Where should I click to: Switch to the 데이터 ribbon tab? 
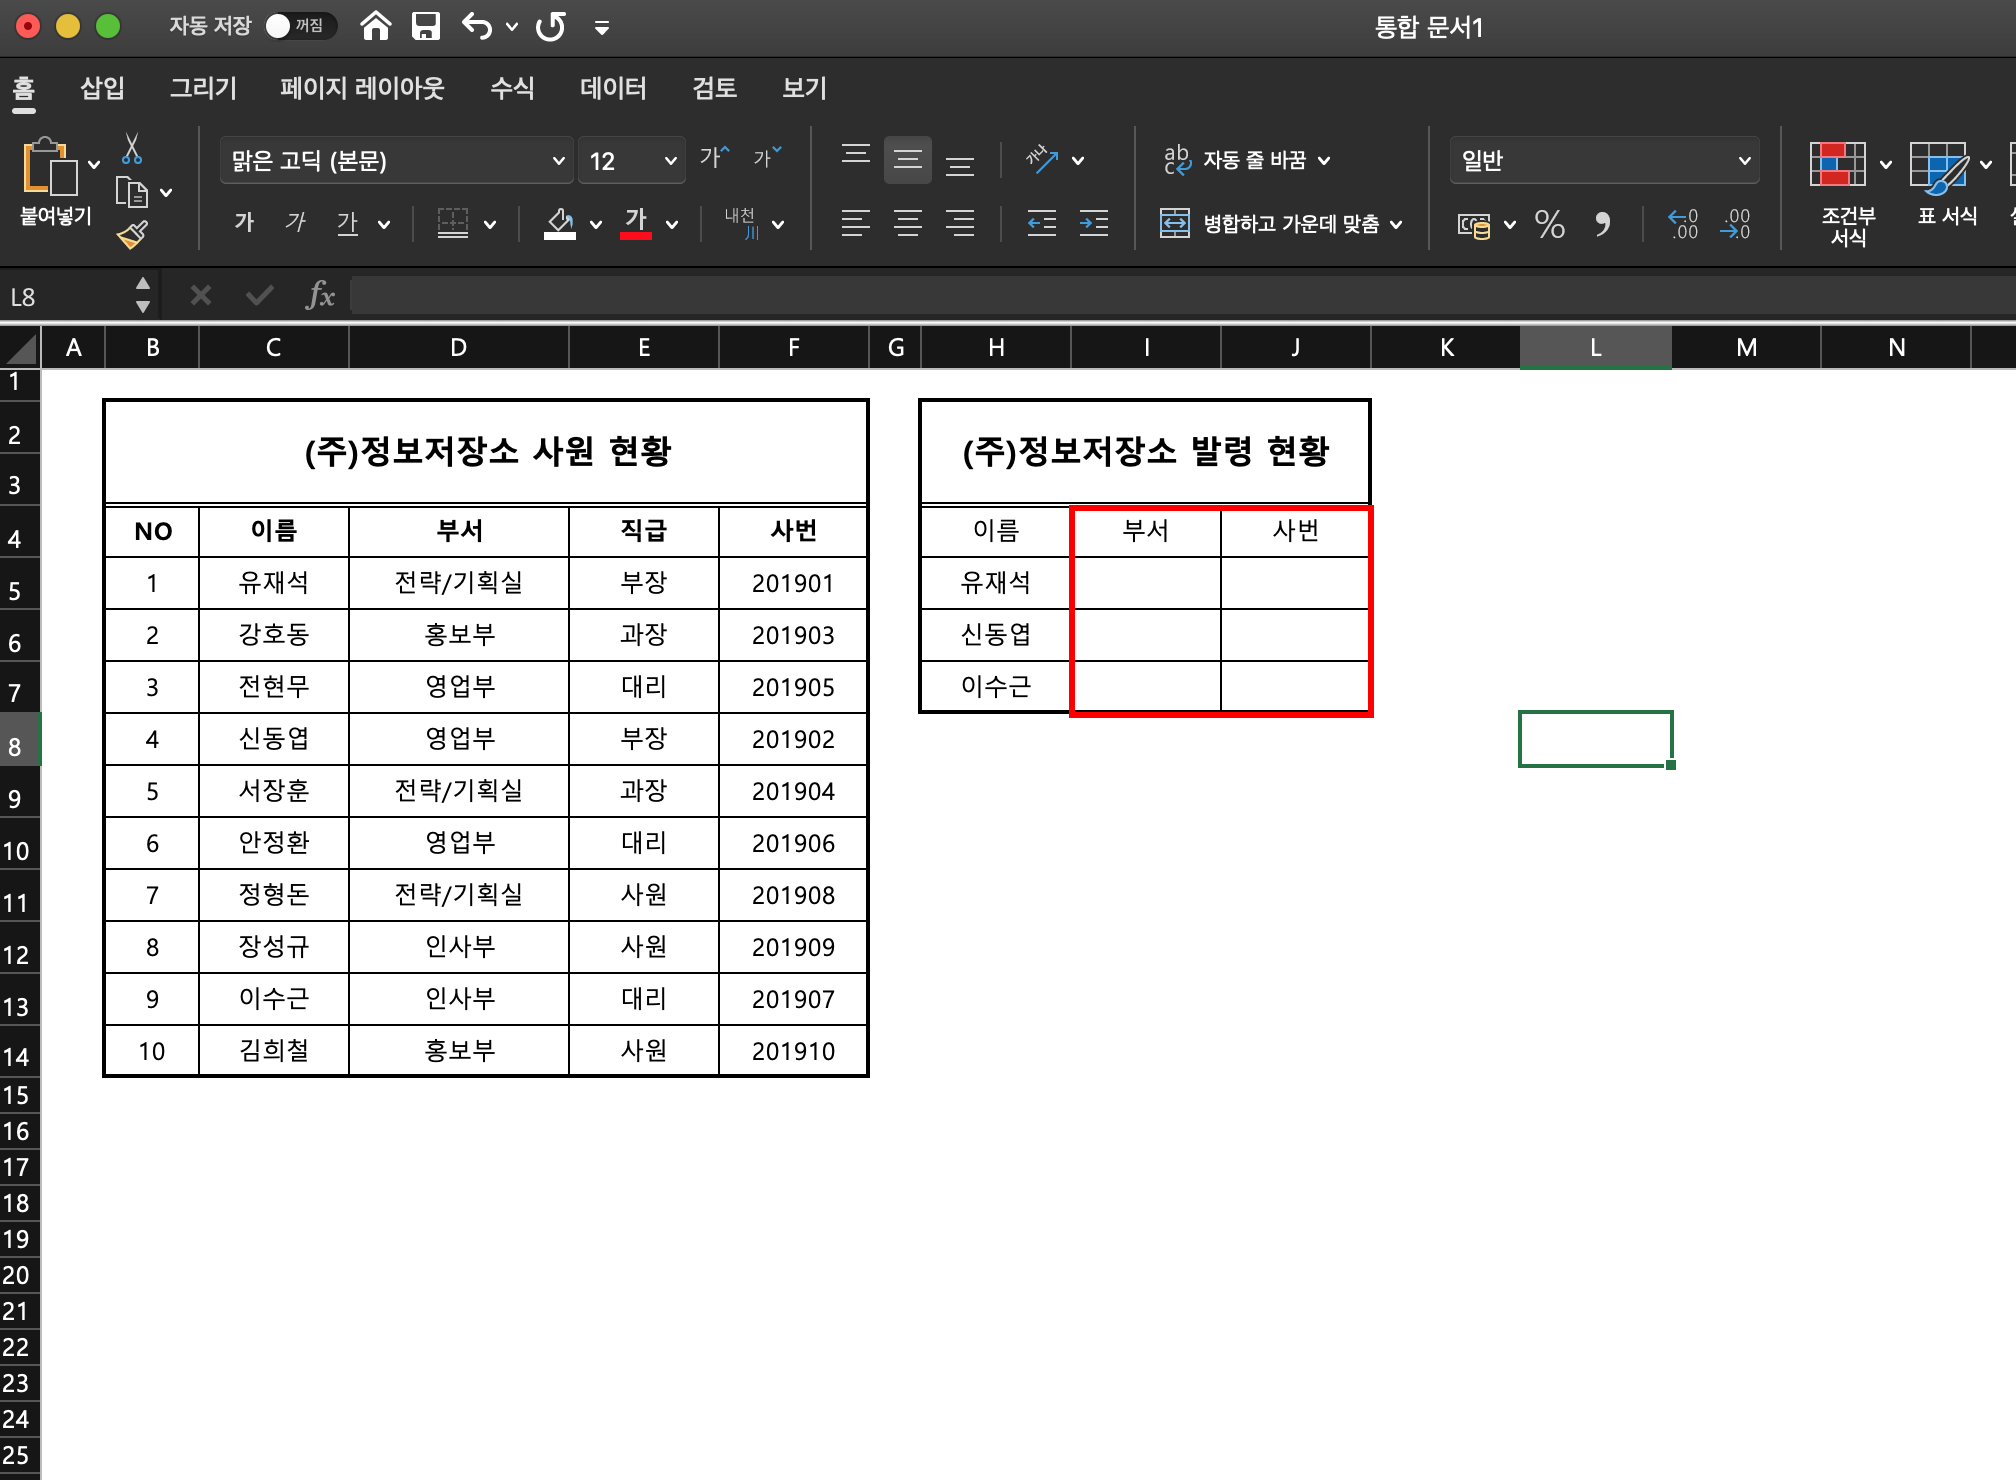point(613,88)
